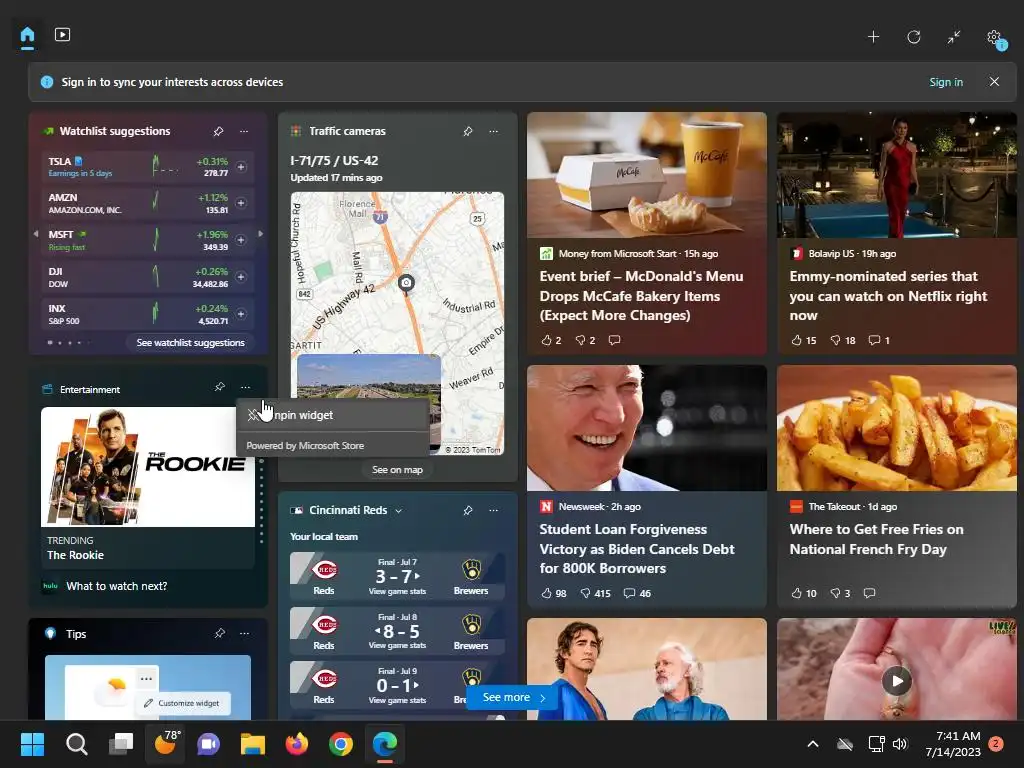The width and height of the screenshot is (1024, 768).
Task: Open Windows Start menu
Action: (32, 744)
